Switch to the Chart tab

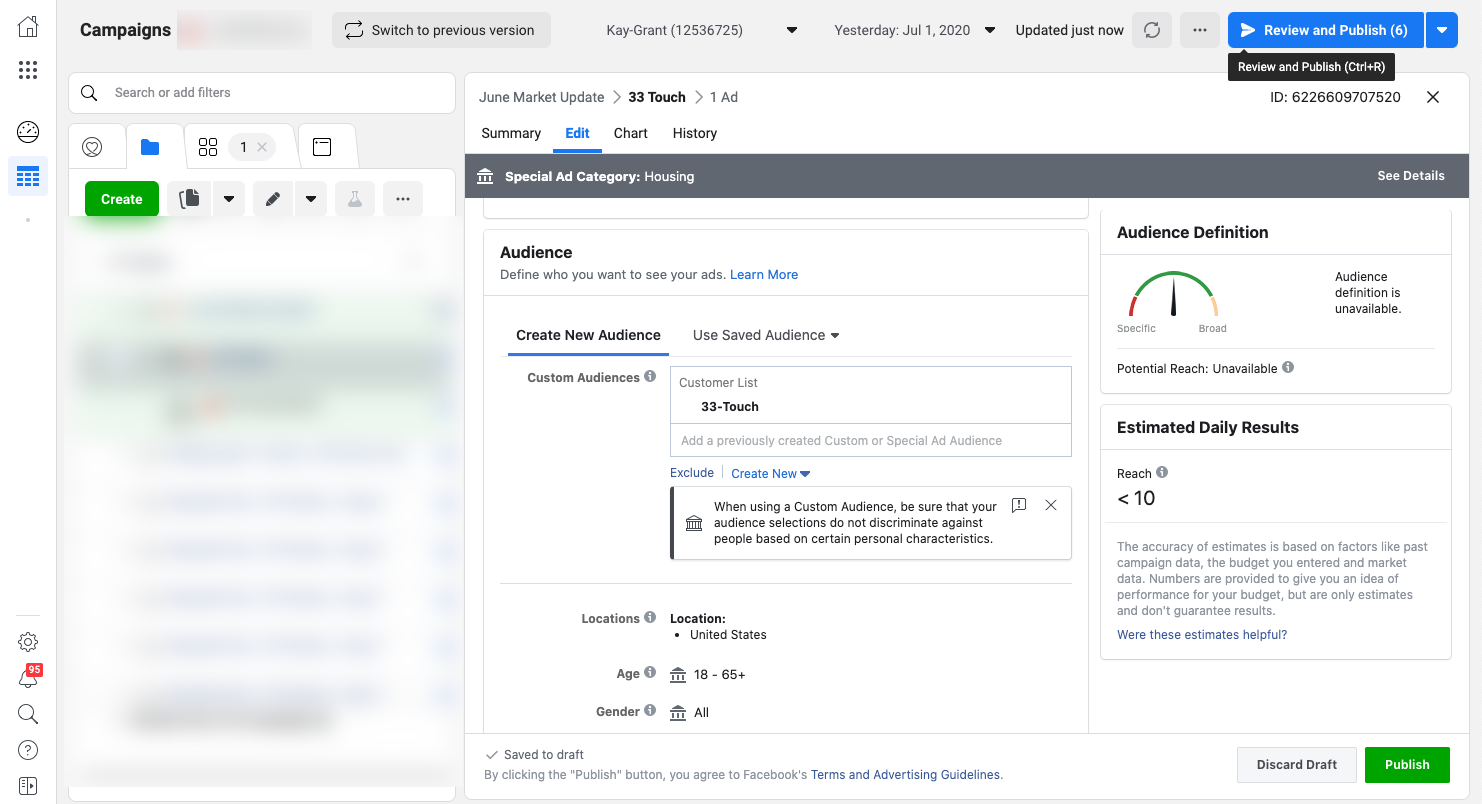coord(630,133)
